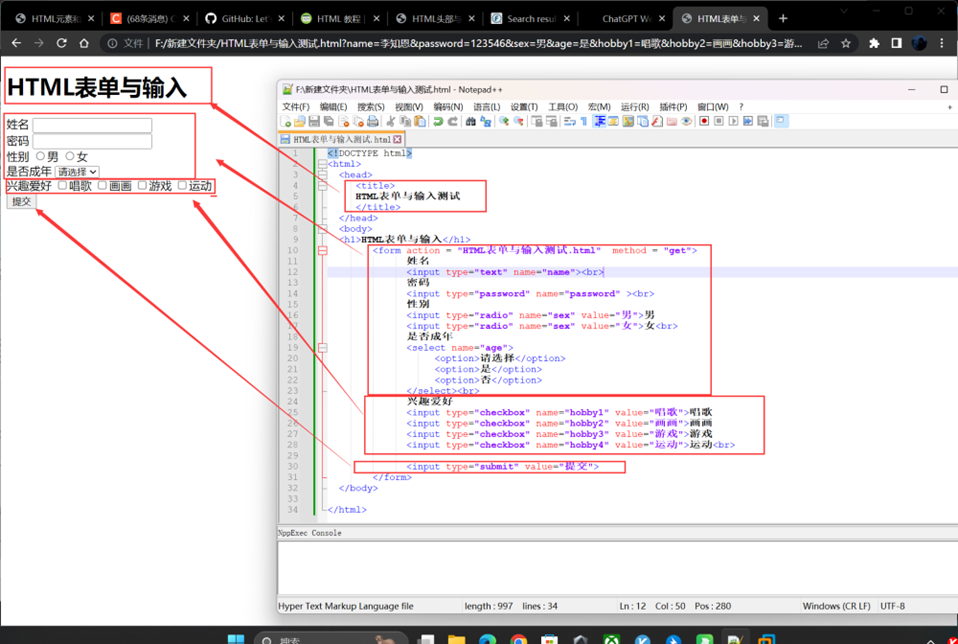The image size is (958, 644).
Task: Collapse the form tag fold marker
Action: 322,251
